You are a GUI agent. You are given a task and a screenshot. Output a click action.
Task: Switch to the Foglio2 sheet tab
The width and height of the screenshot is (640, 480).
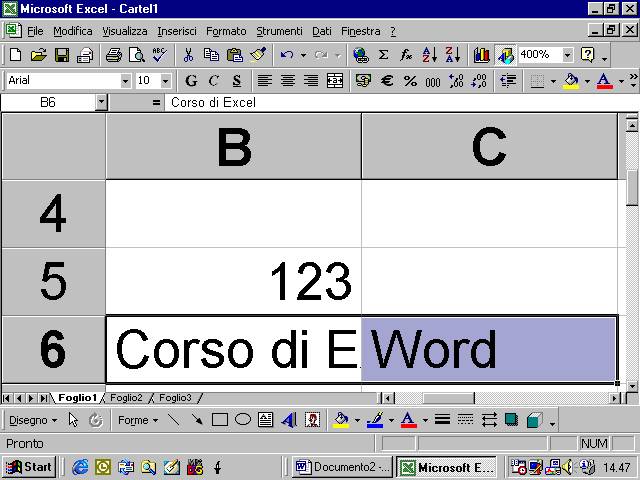pyautogui.click(x=126, y=398)
